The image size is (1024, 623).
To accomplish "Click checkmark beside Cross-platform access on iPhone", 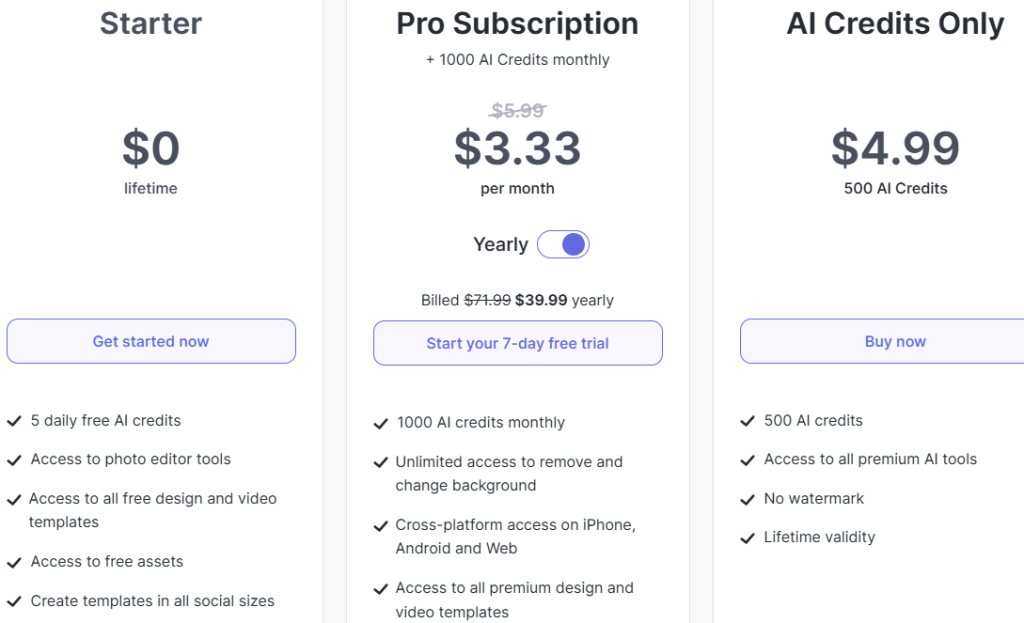I will click(x=381, y=526).
